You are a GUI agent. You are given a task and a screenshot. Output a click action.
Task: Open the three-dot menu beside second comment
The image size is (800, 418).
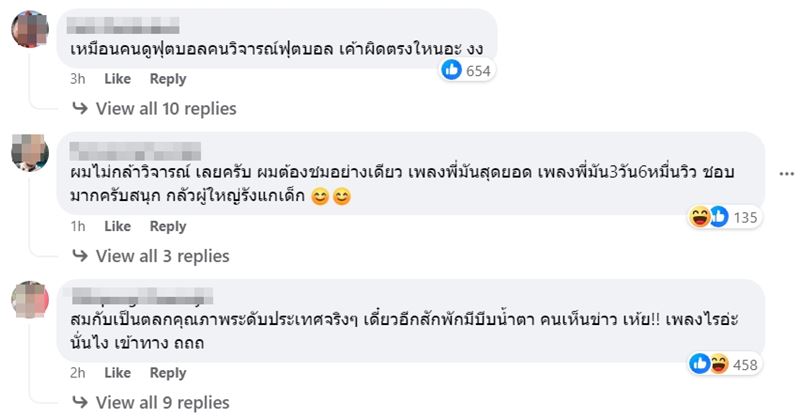[785, 173]
